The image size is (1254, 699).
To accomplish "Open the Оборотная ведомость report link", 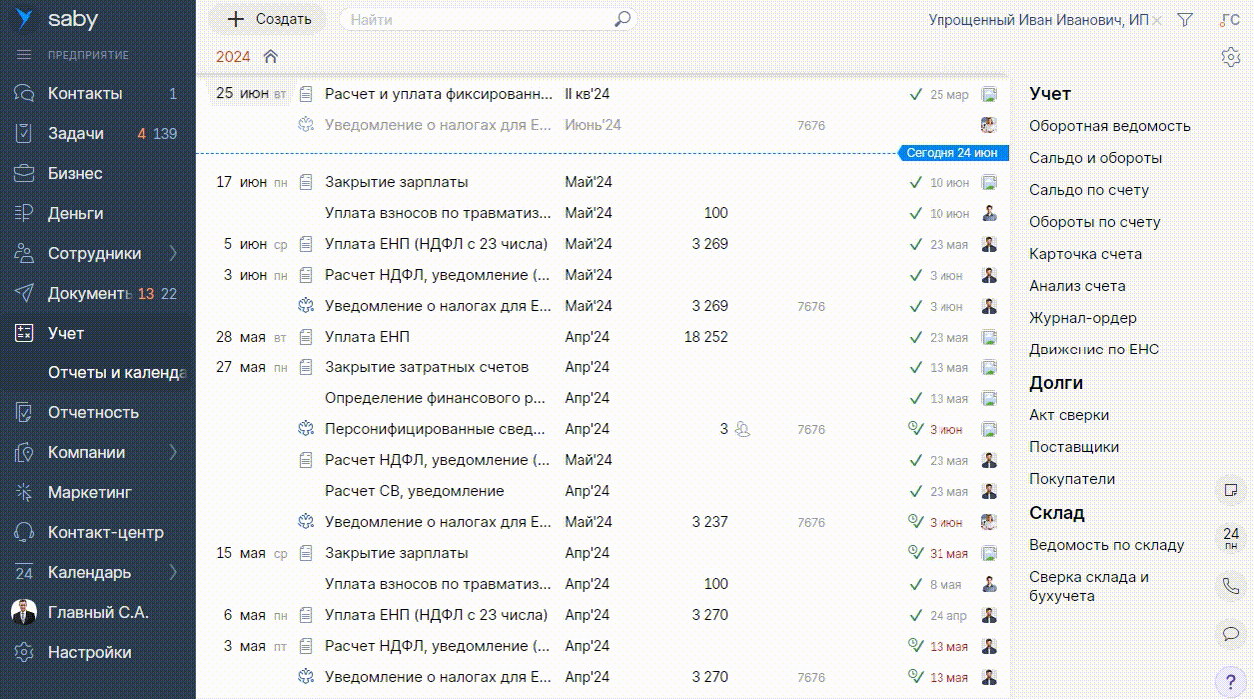I will (x=1109, y=126).
